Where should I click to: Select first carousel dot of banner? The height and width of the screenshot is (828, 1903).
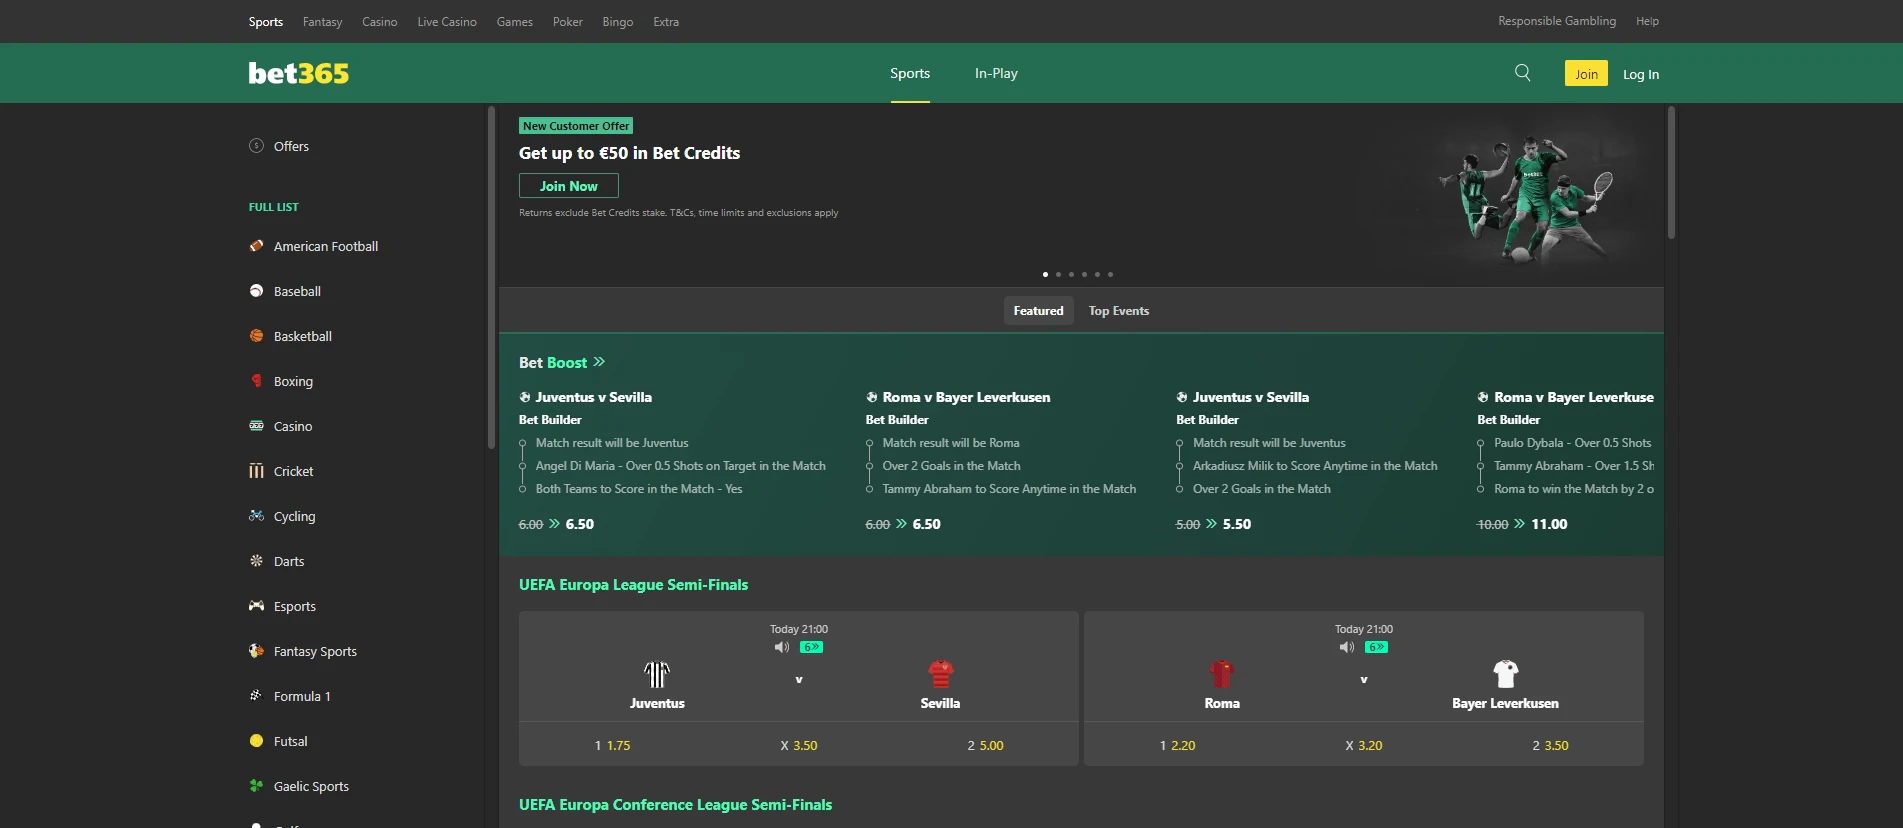pyautogui.click(x=1045, y=274)
